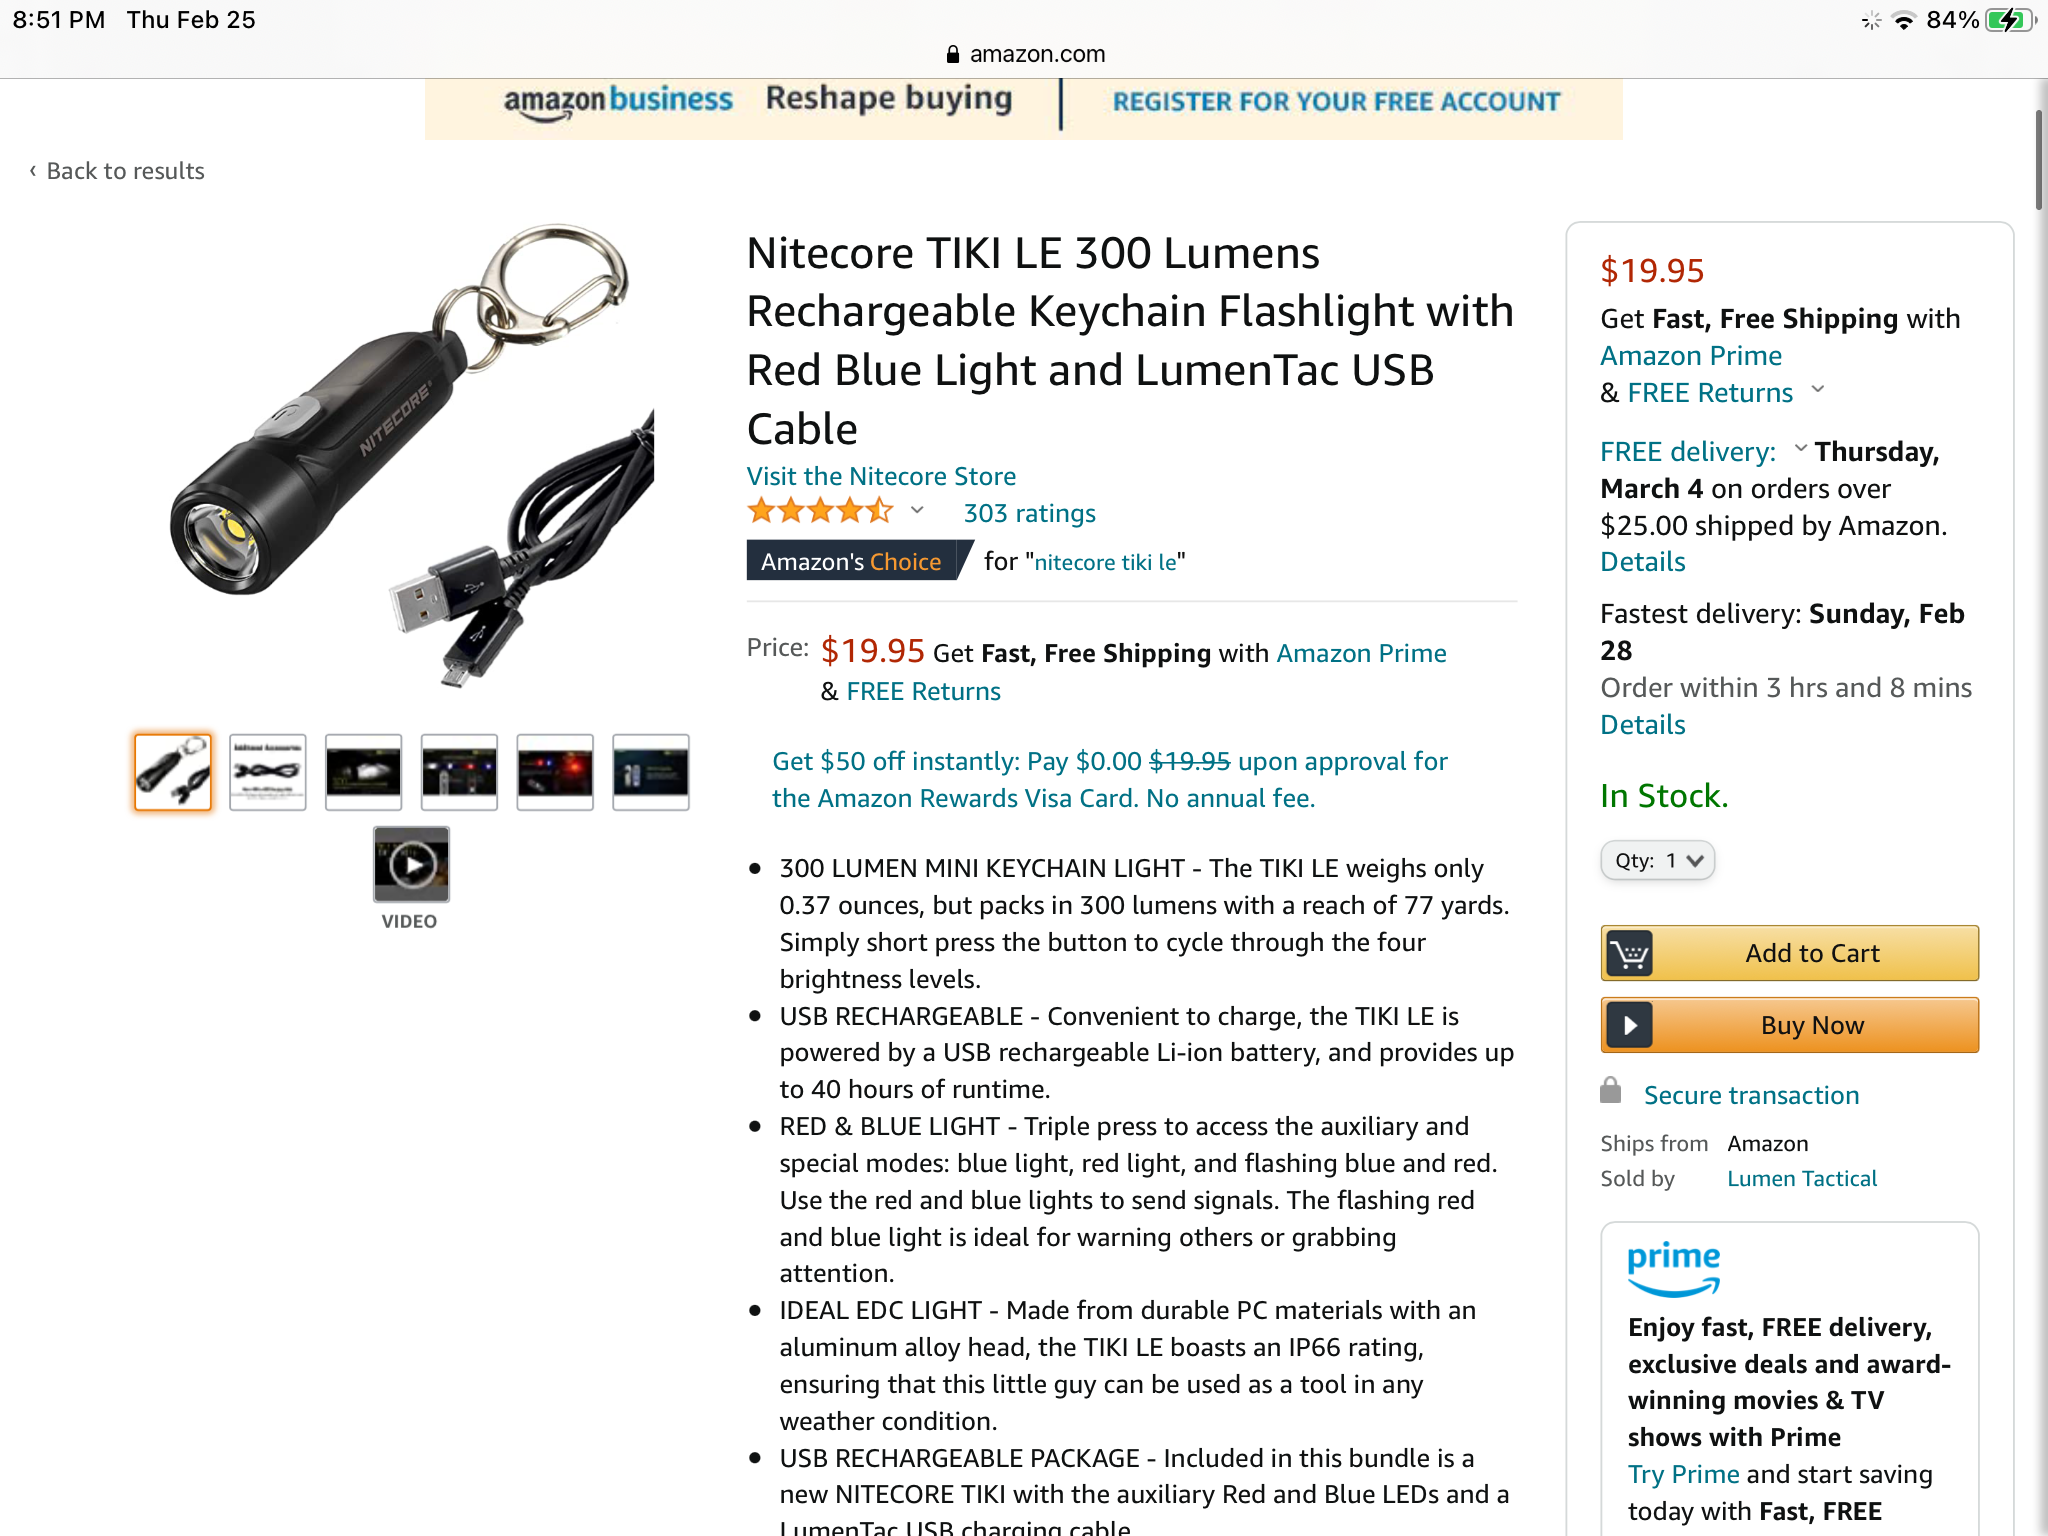This screenshot has height=1536, width=2048.
Task: Go back via Back to results
Action: pyautogui.click(x=117, y=171)
